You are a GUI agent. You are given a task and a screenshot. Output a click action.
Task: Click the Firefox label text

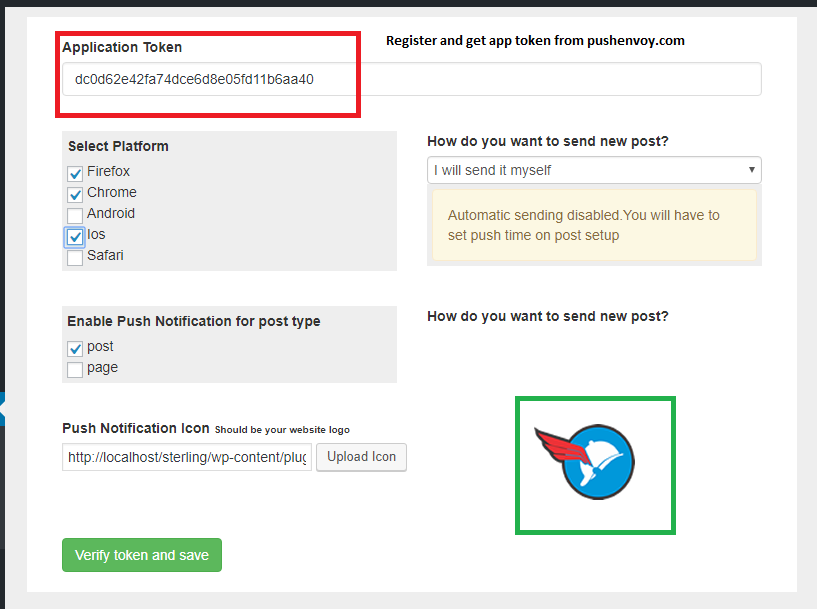(x=108, y=171)
